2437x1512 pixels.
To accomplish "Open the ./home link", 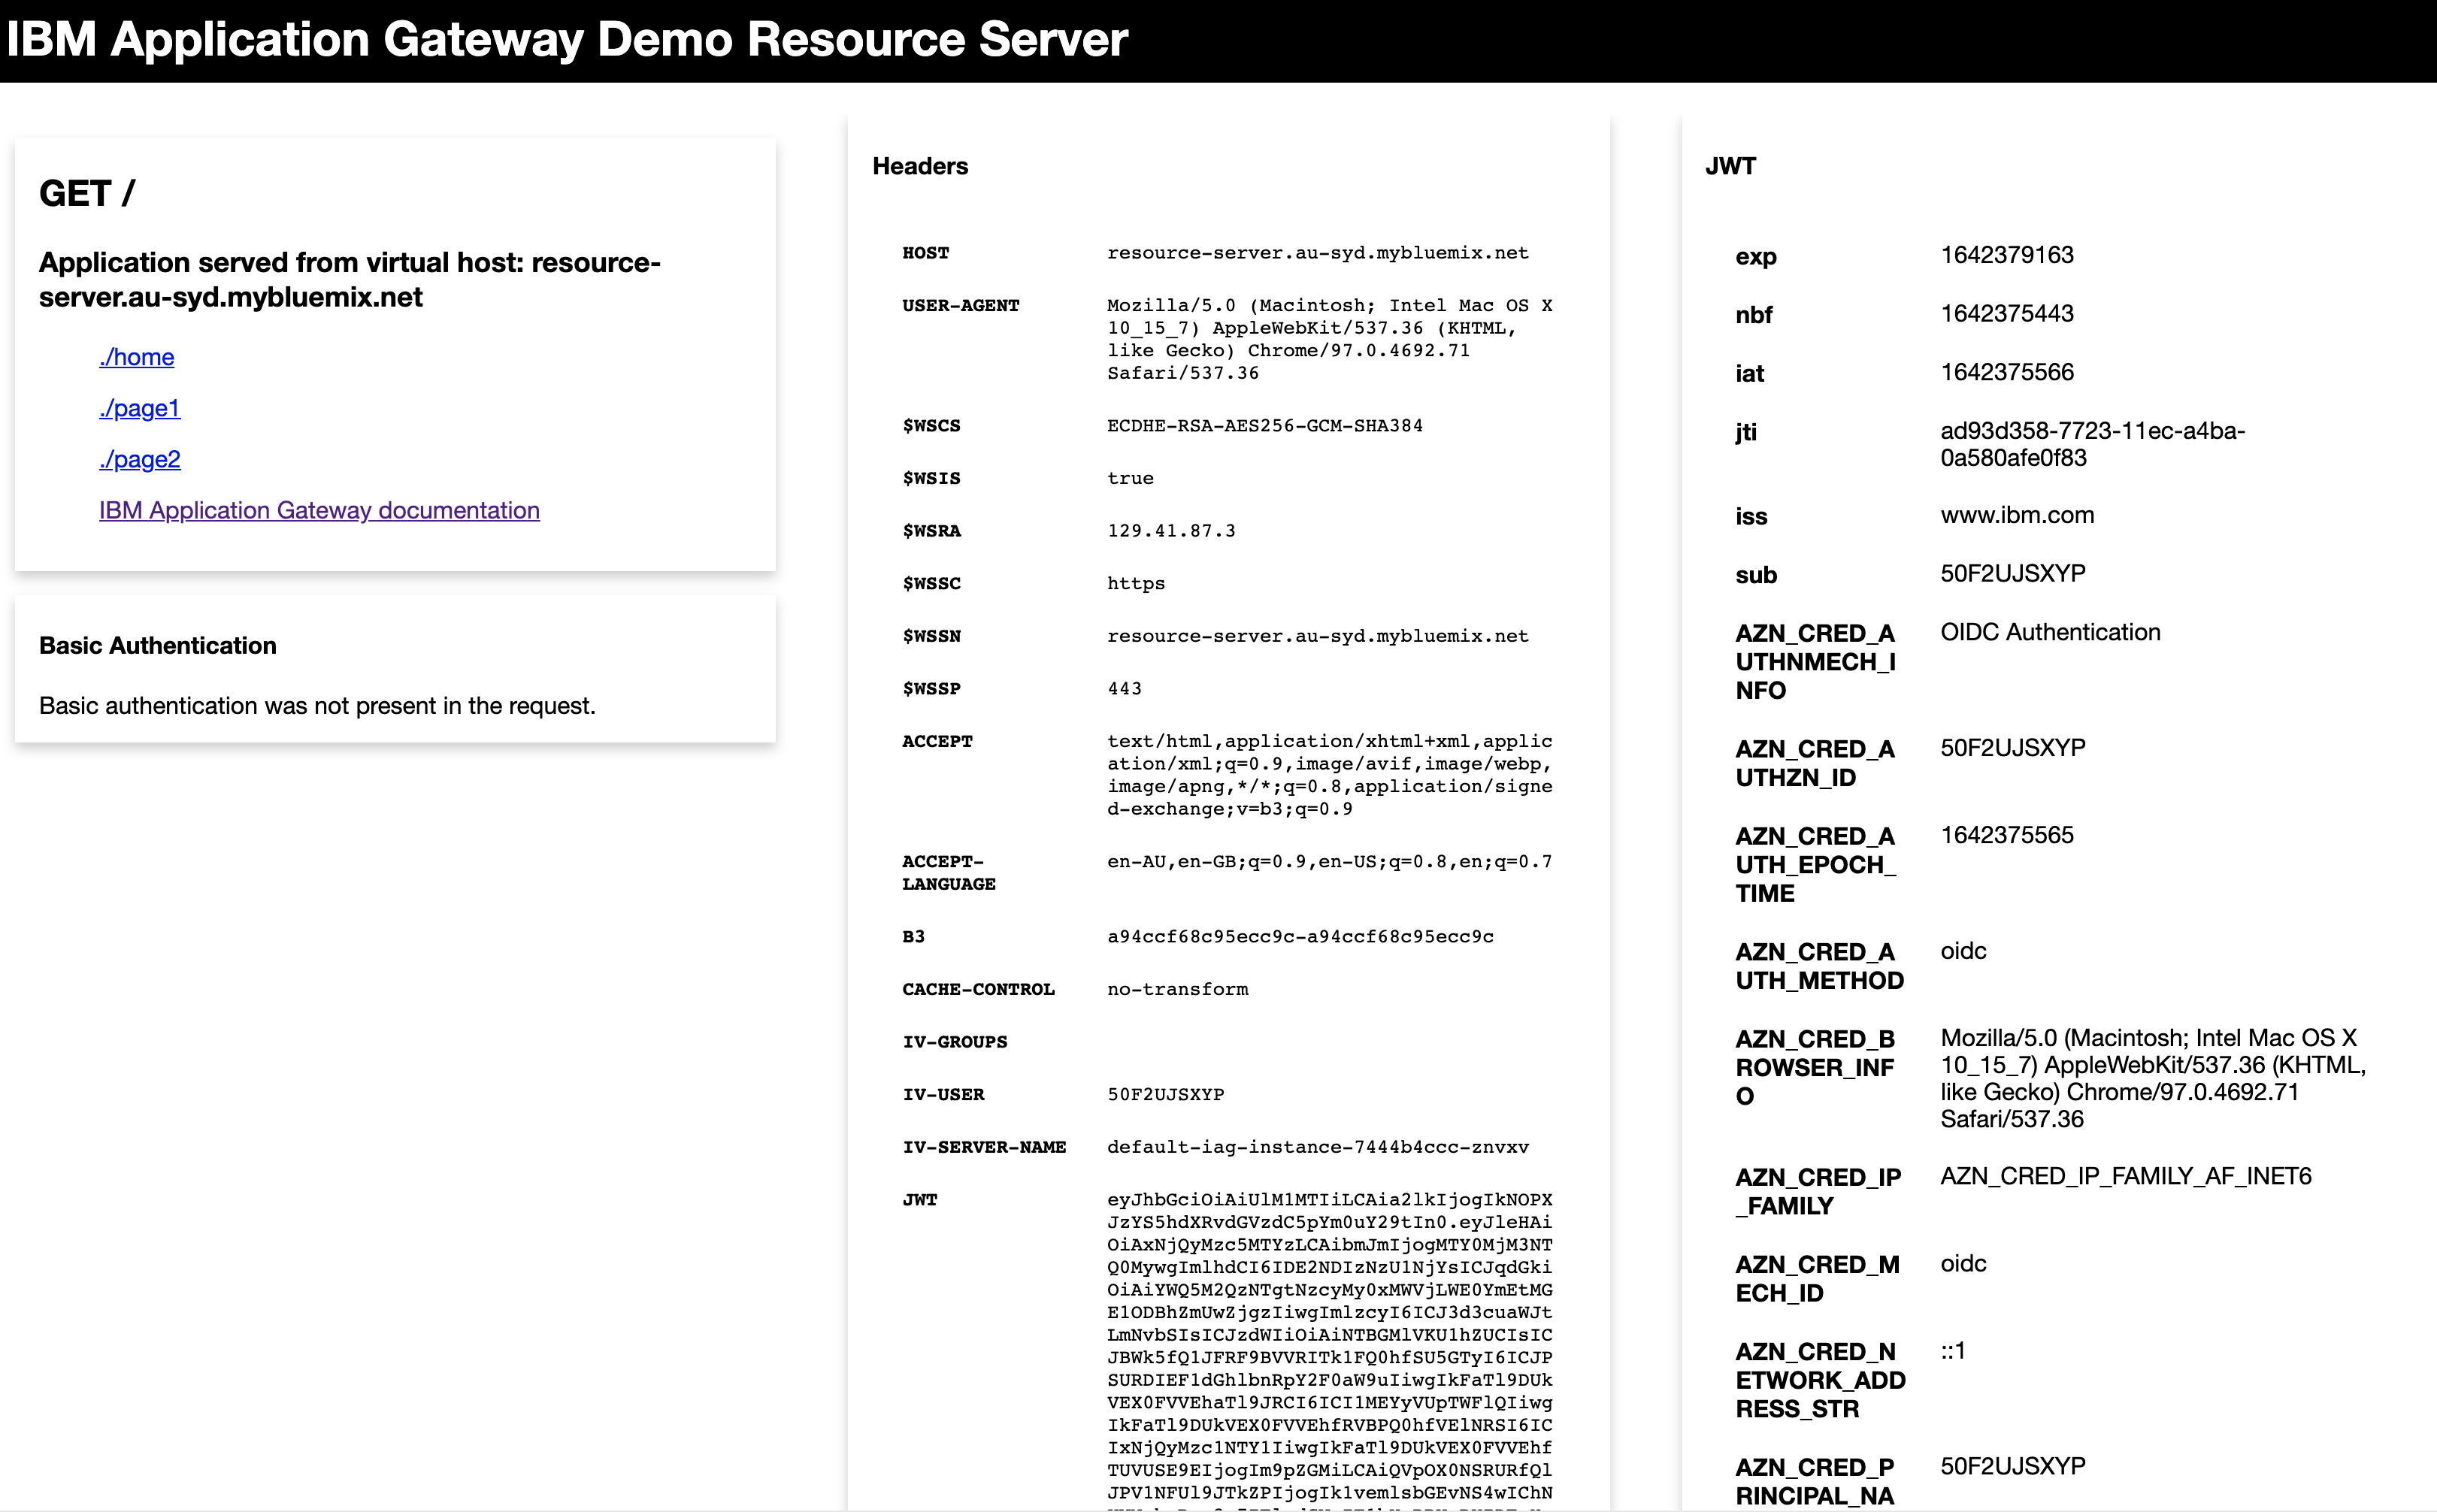I will point(136,357).
